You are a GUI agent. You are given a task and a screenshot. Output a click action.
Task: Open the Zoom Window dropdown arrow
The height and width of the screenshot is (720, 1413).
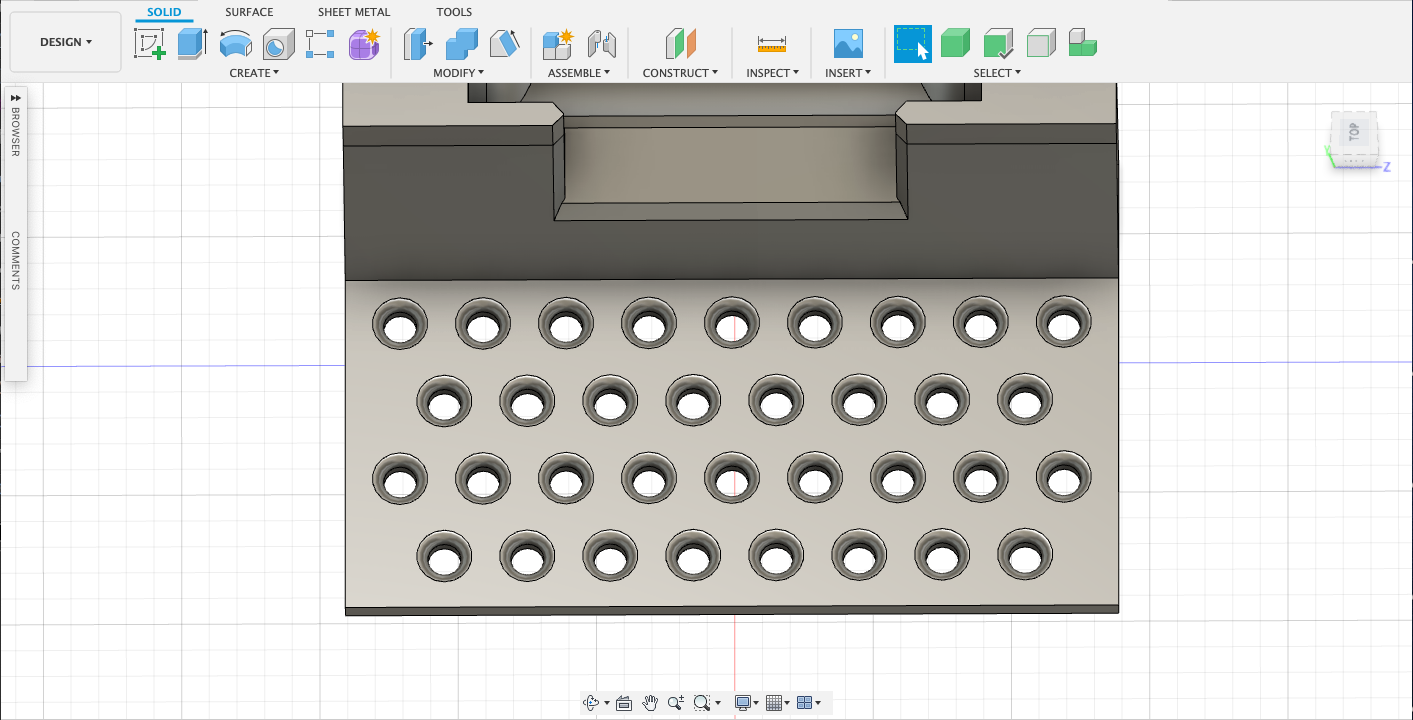(x=718, y=703)
